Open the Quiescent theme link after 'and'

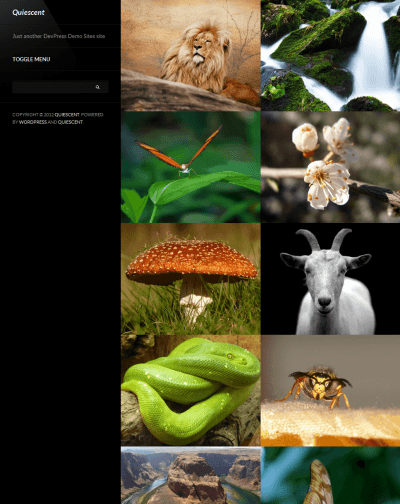point(70,122)
